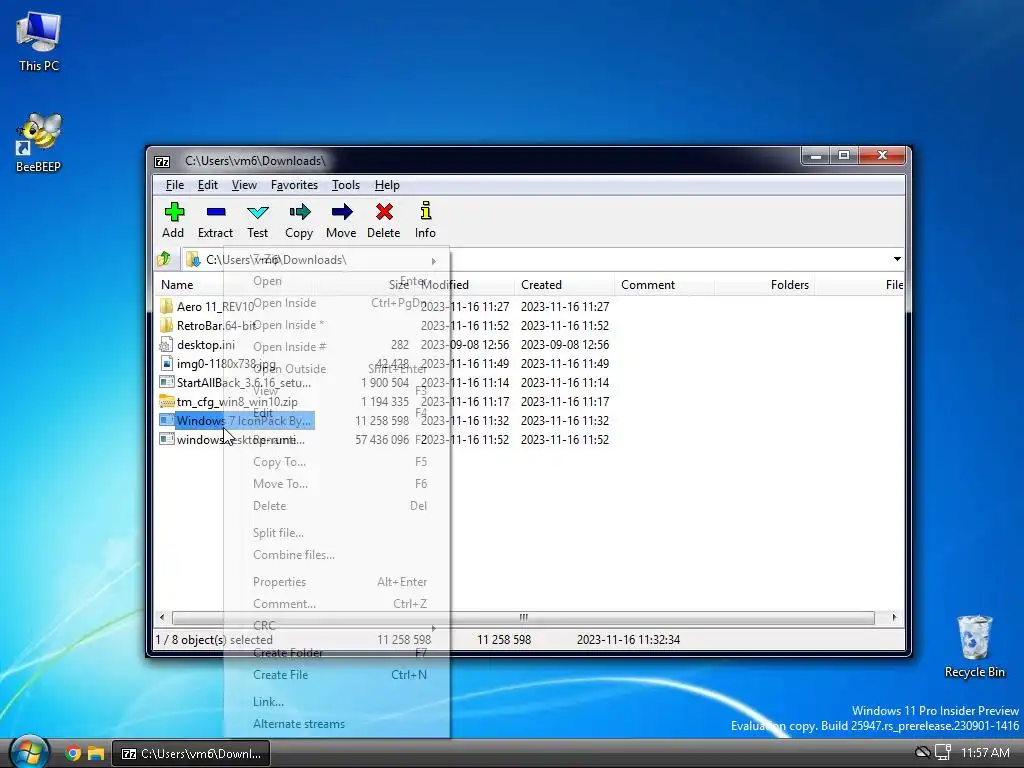Click the tm_cfg_win8_win10.zip archive icon
1024x768 pixels.
(167, 401)
